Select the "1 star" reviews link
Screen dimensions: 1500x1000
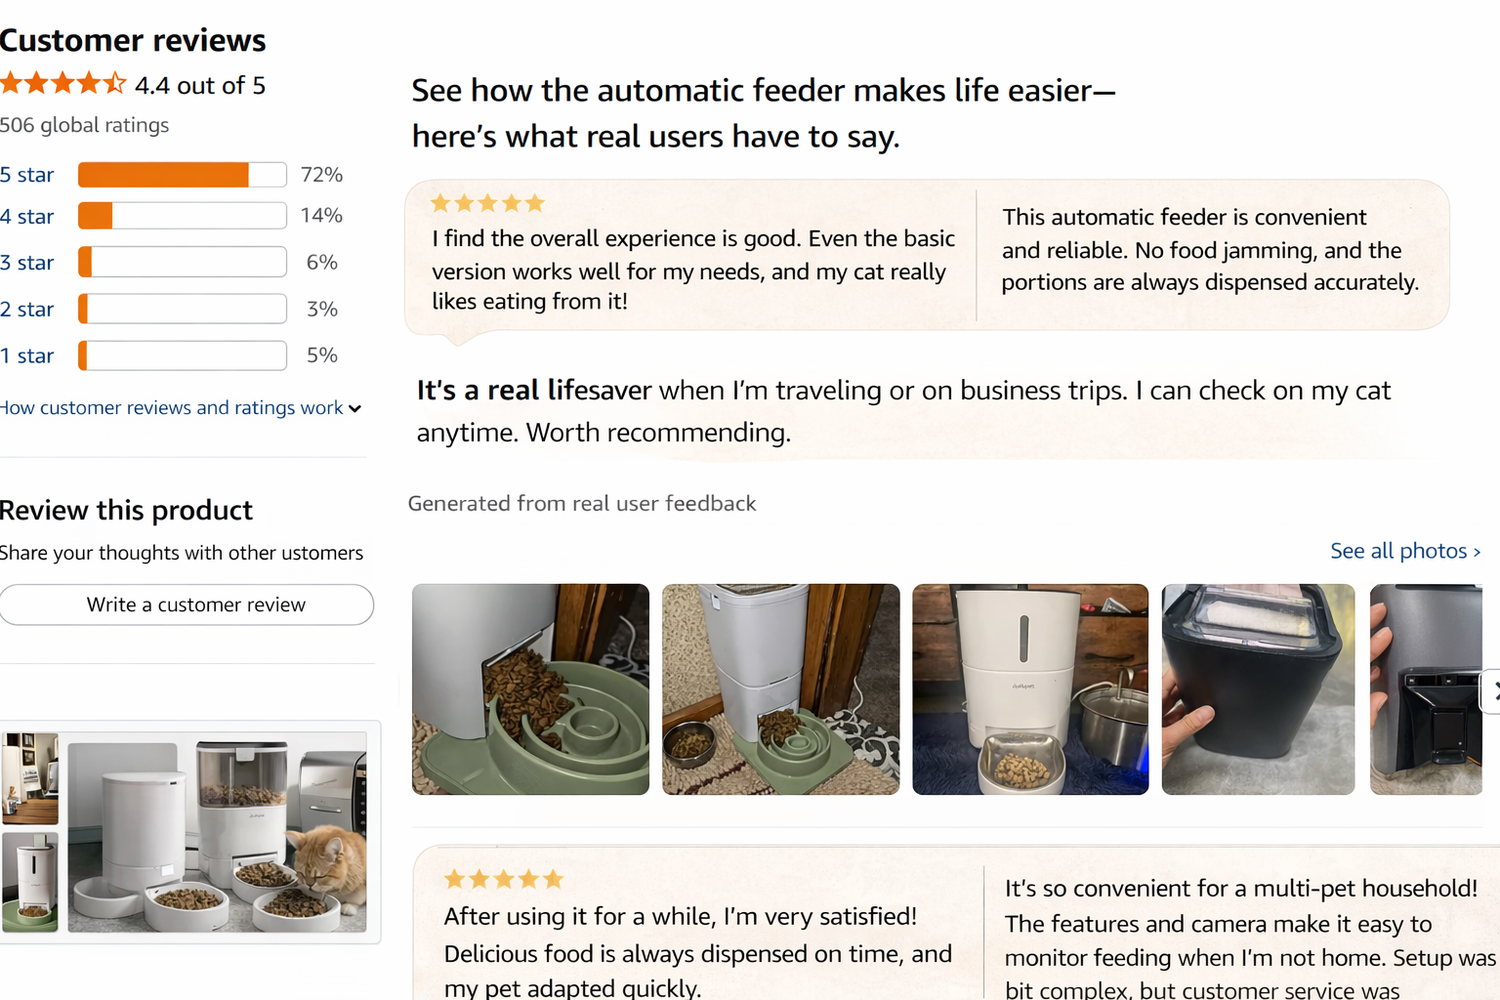(x=27, y=356)
